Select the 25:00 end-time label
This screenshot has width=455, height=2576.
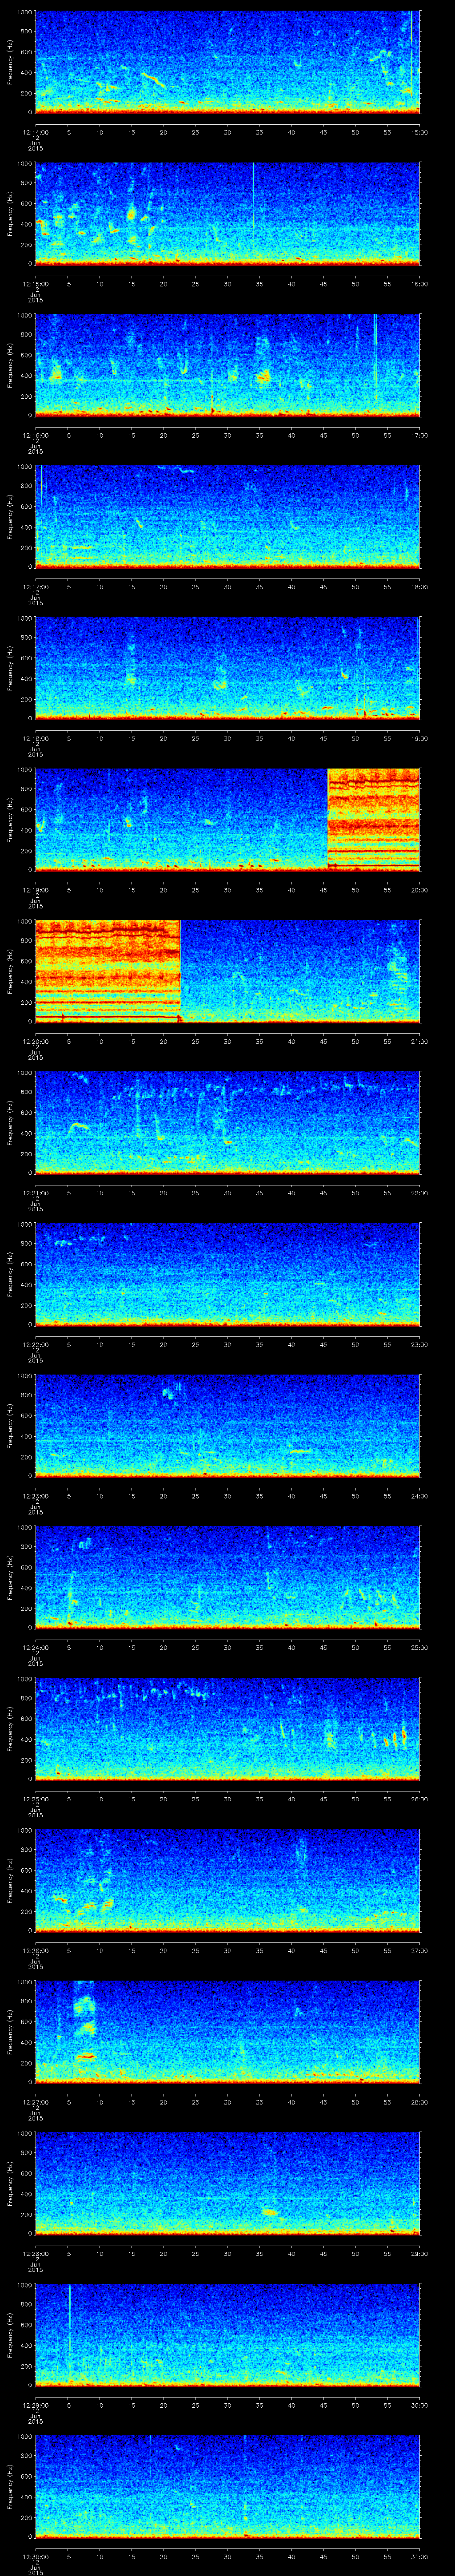420,1647
